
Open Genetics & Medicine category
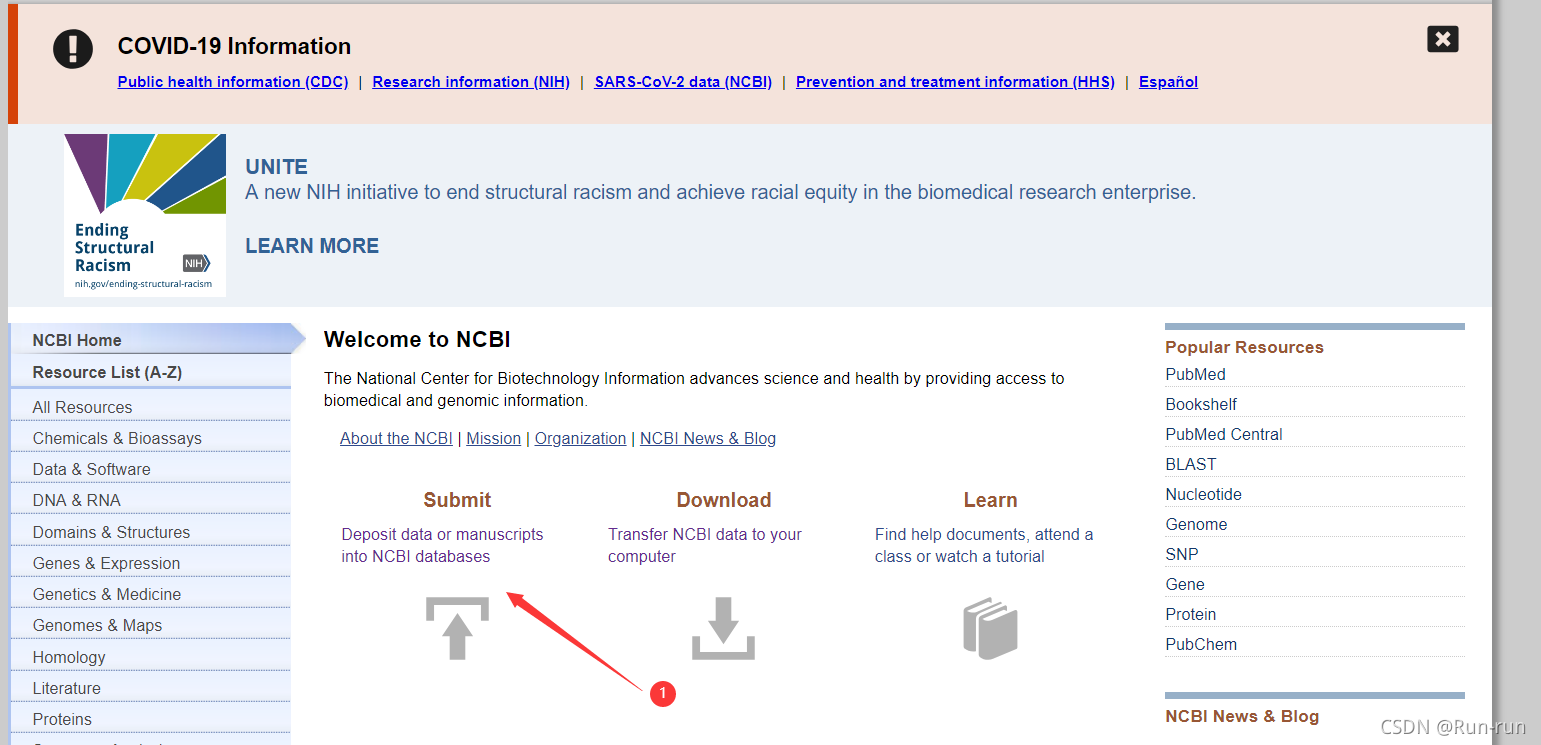[150, 594]
